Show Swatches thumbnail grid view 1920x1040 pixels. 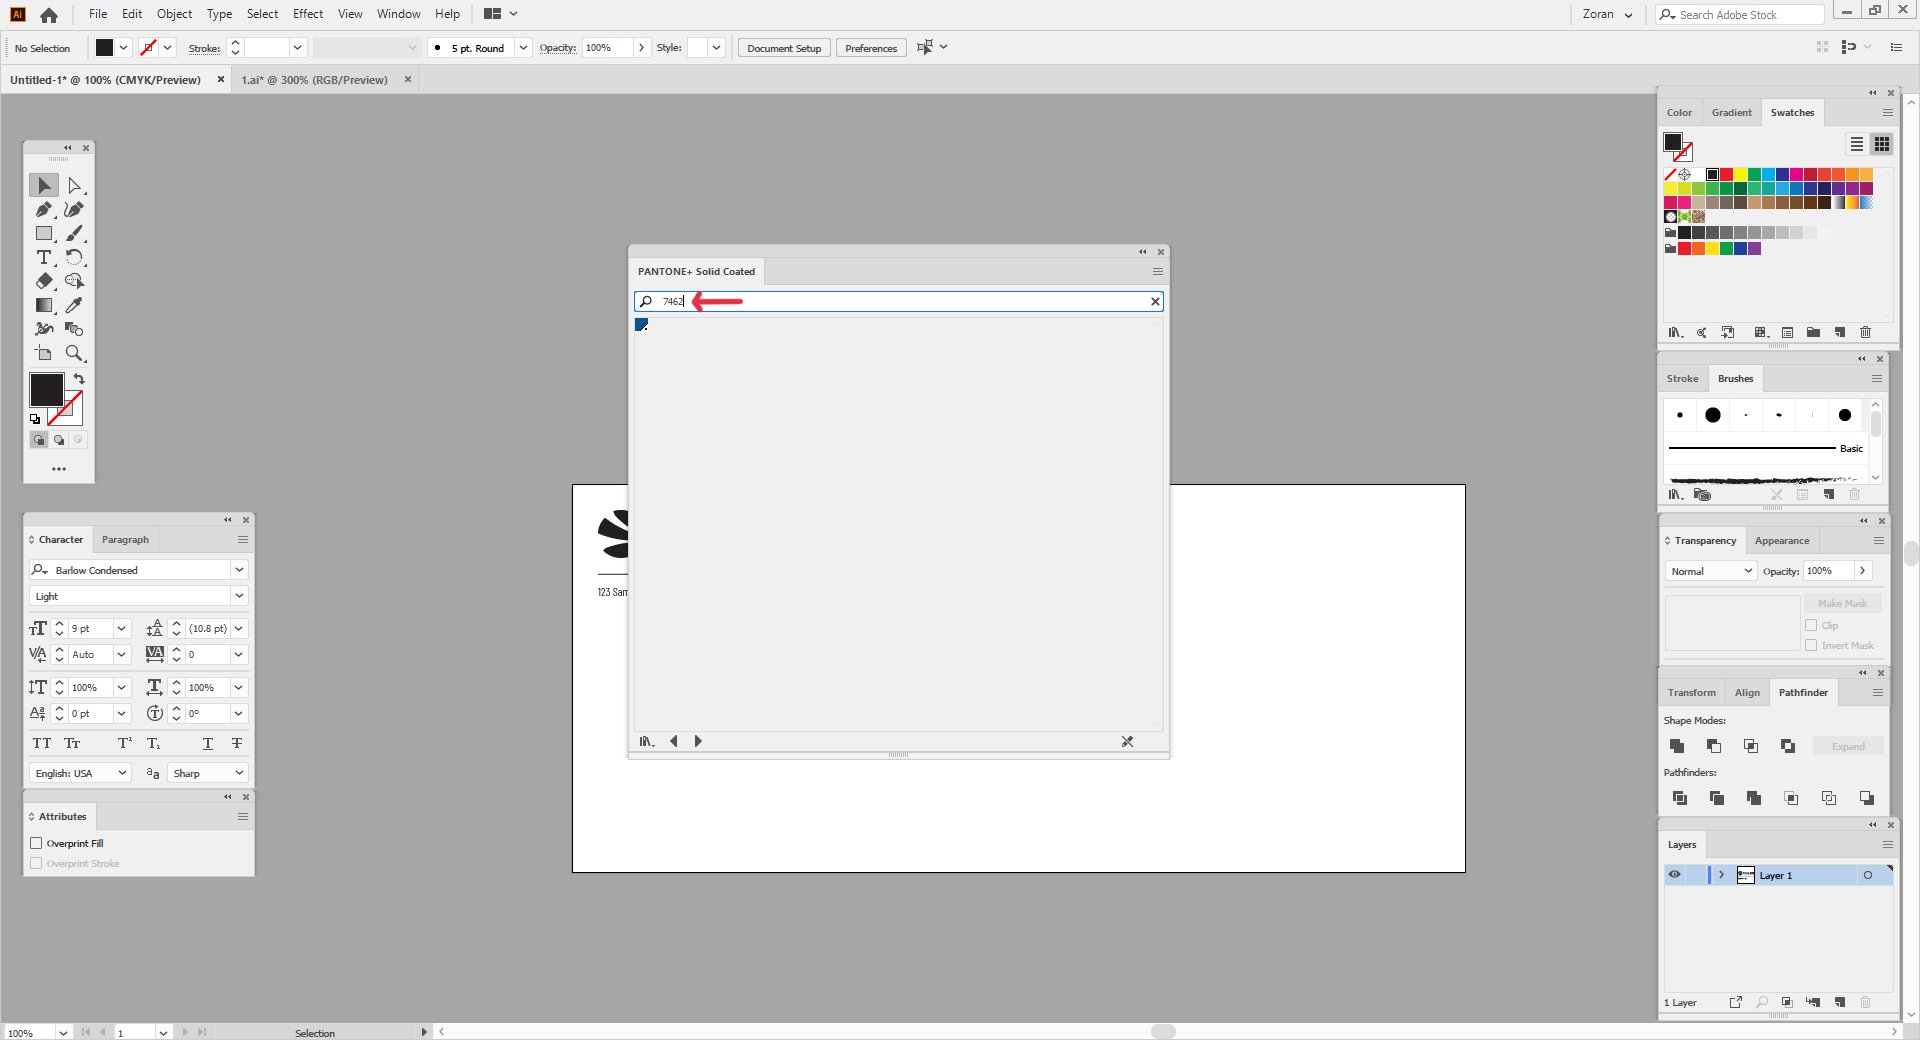[1881, 144]
